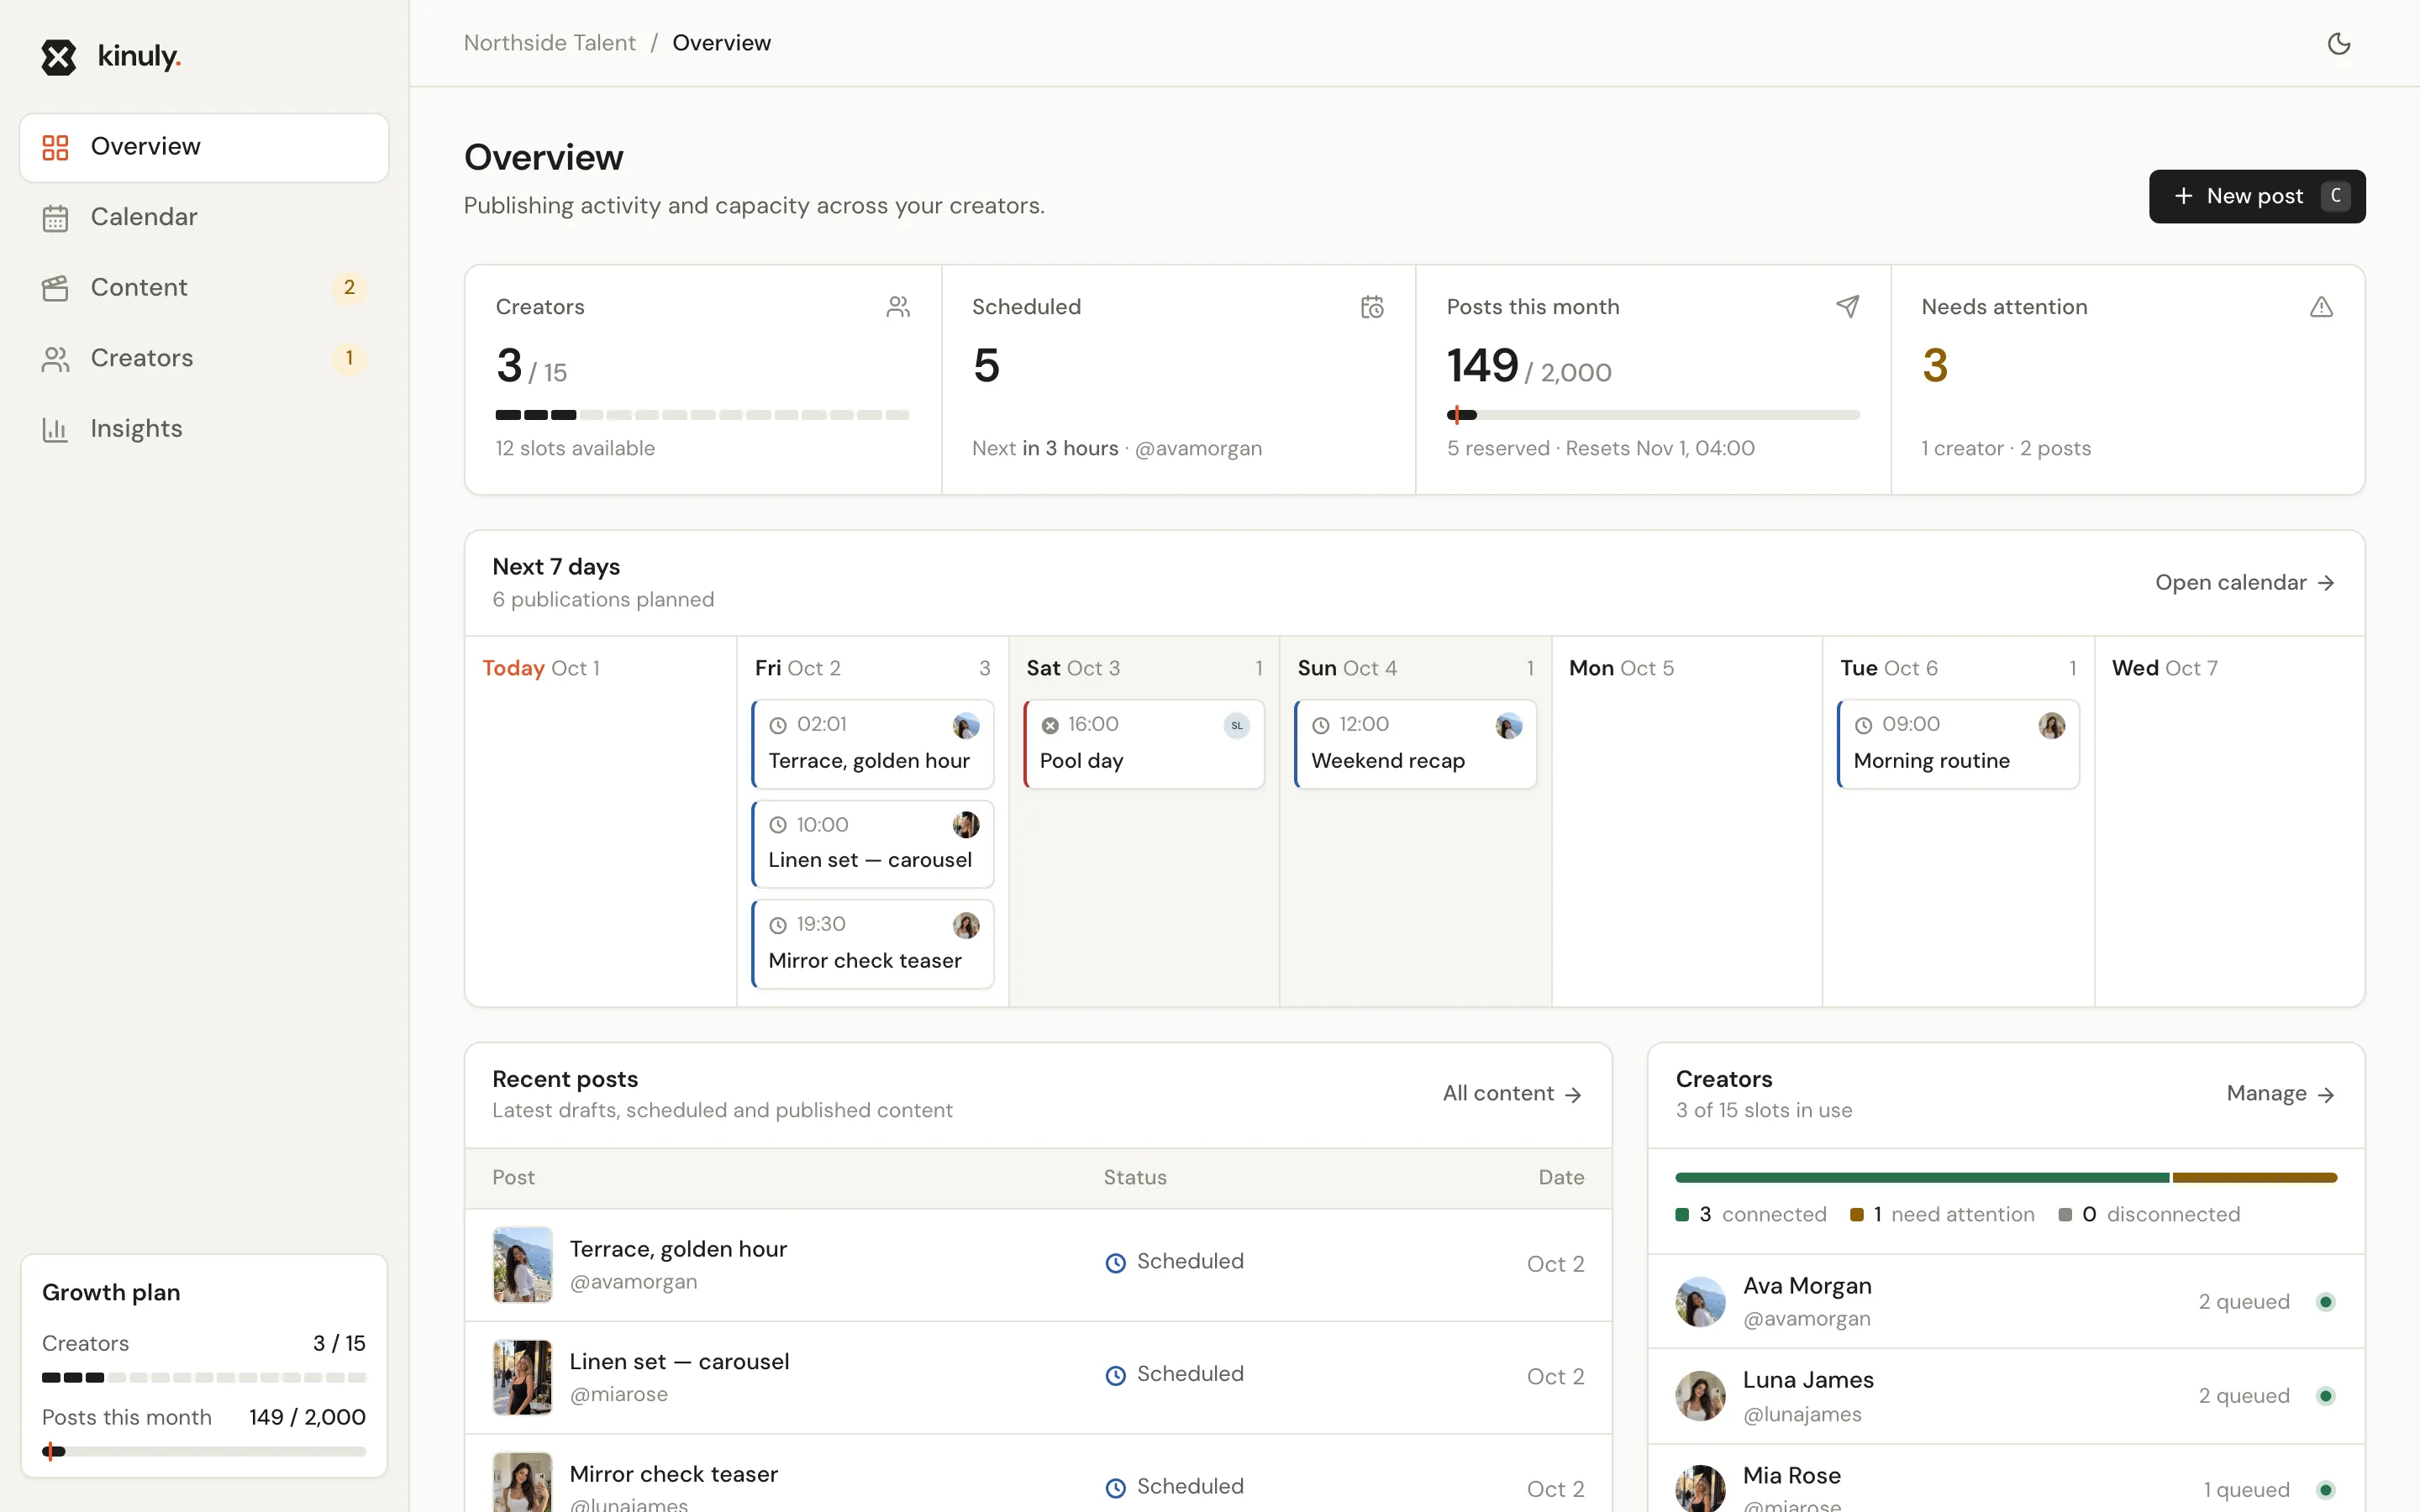Viewport: 2420px width, 1512px height.
Task: Click Ava Morgan's green connection status dot
Action: (x=2325, y=1302)
